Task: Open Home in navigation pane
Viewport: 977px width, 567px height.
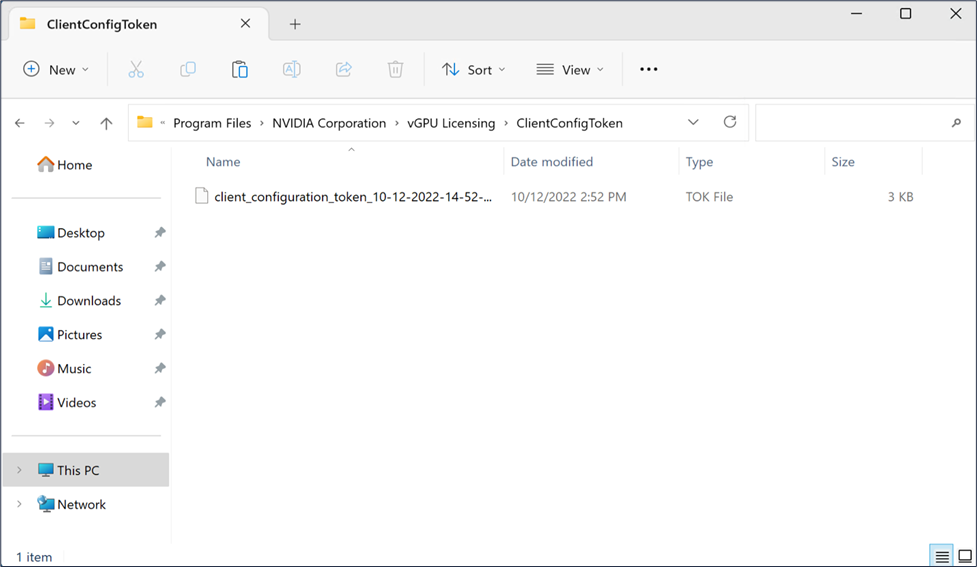Action: (x=65, y=164)
